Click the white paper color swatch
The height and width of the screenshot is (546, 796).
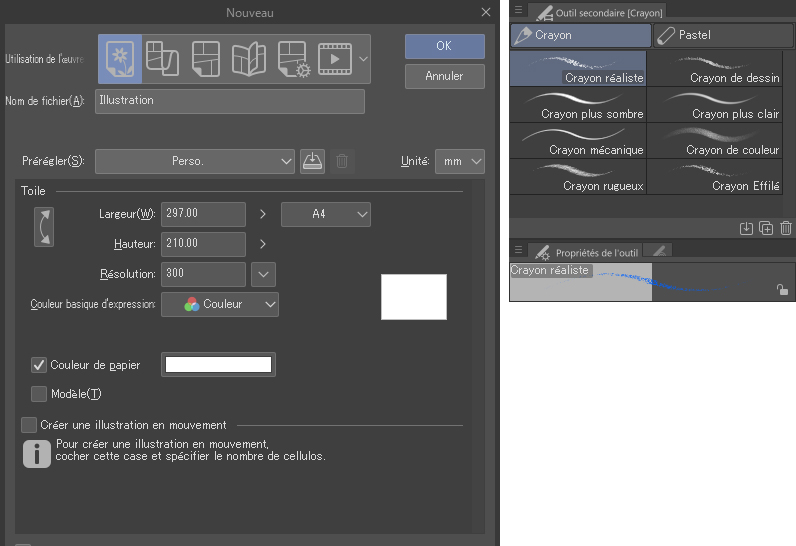(x=219, y=365)
